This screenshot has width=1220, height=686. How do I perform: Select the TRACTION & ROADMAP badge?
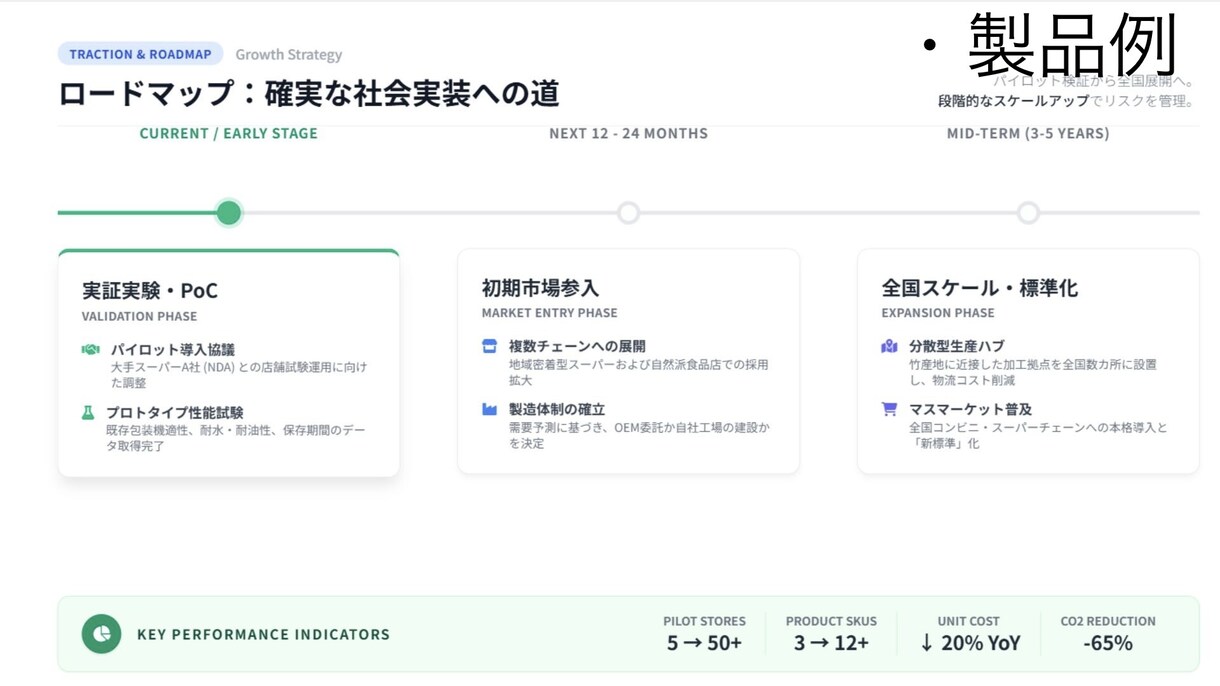pos(140,54)
